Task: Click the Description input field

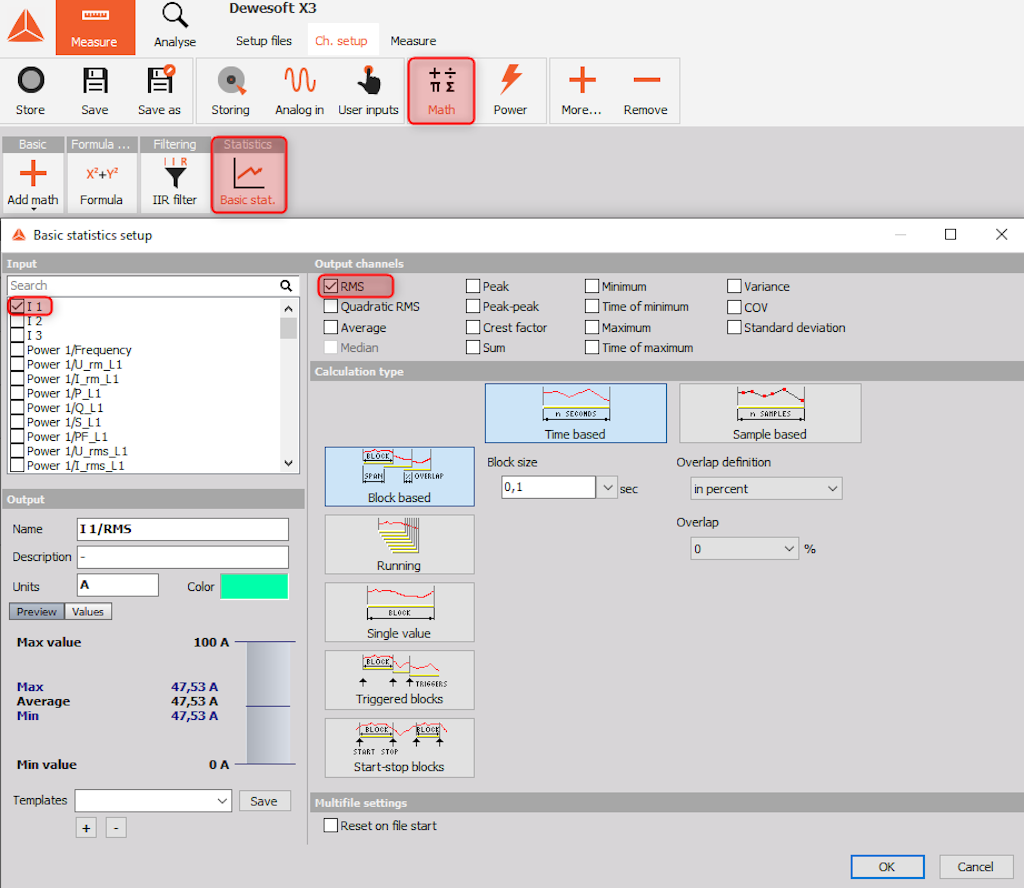Action: [x=183, y=557]
